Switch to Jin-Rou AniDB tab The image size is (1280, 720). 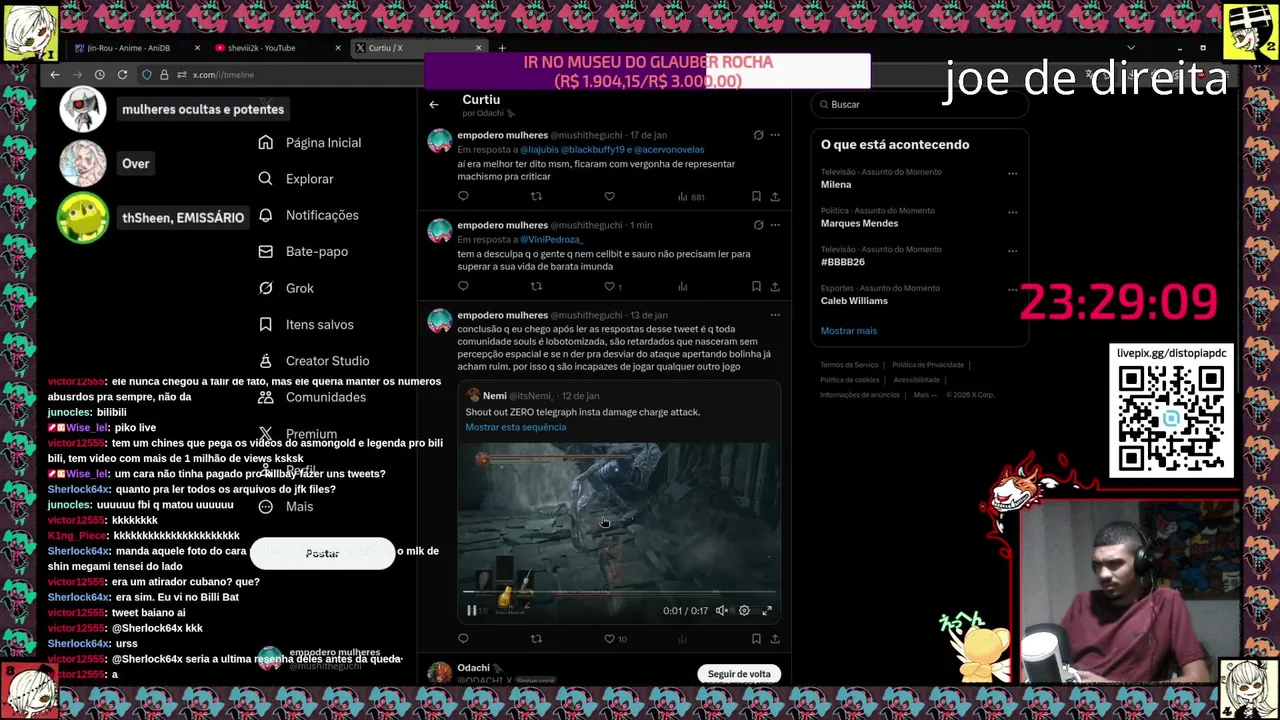point(136,48)
